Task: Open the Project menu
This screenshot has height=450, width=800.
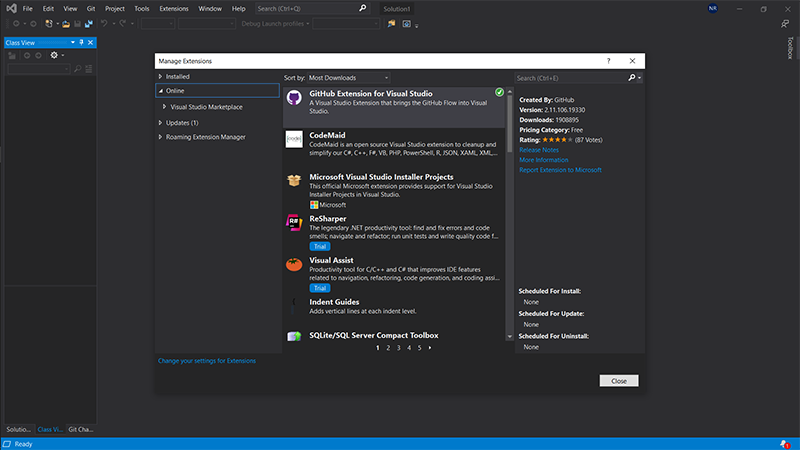Action: tap(114, 8)
